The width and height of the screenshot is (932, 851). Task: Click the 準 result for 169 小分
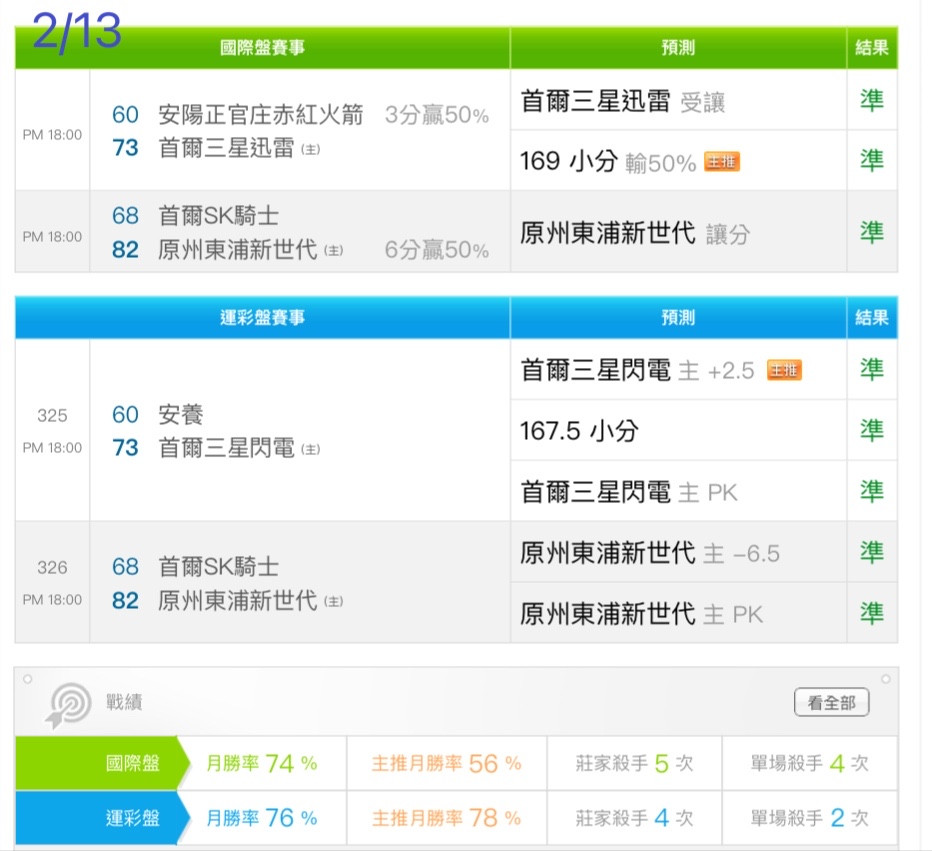871,160
